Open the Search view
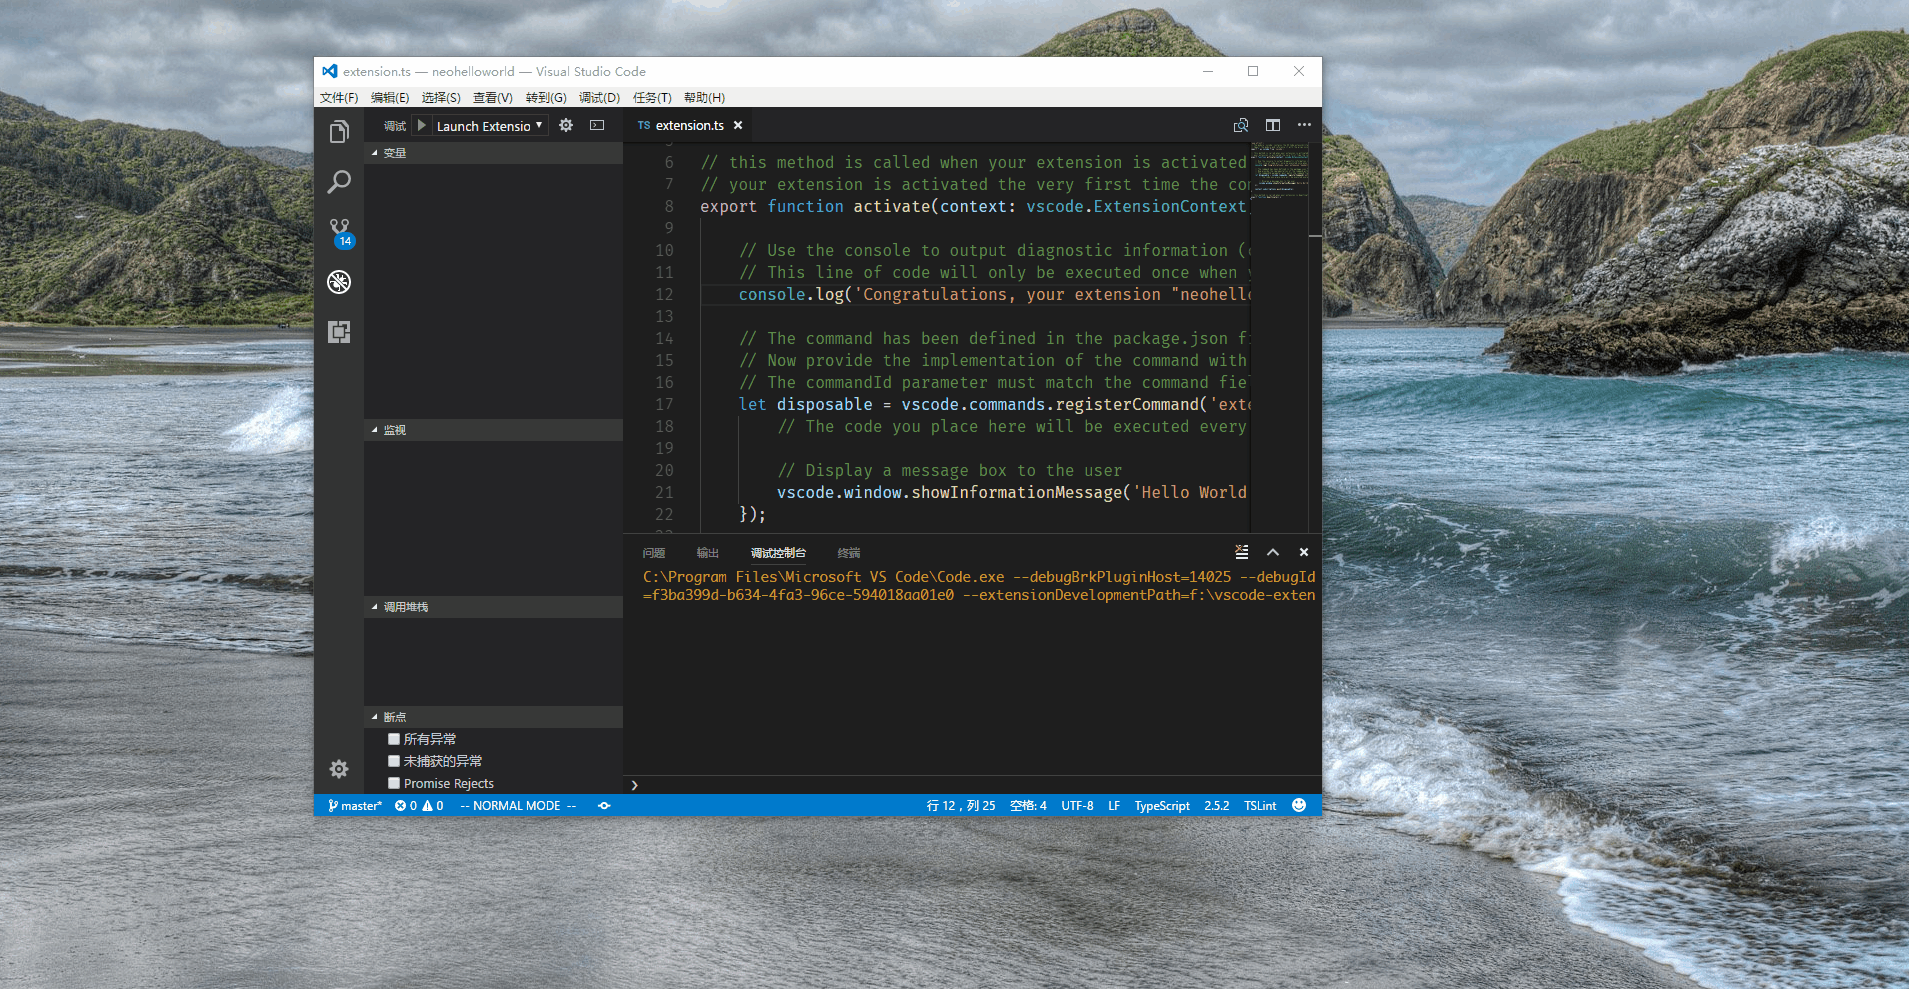1909x989 pixels. coord(339,182)
